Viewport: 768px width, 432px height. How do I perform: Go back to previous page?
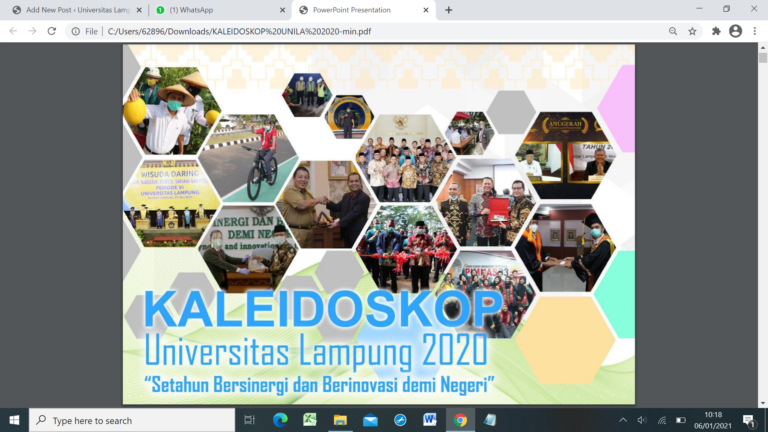pos(13,31)
